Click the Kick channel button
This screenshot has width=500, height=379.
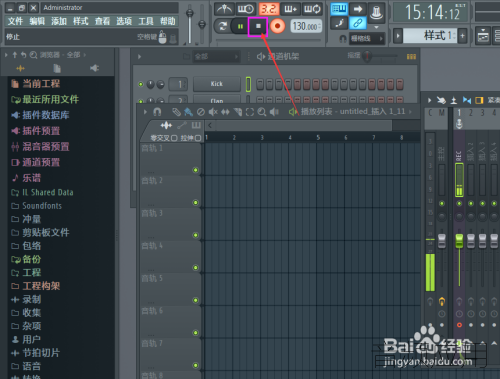point(217,84)
